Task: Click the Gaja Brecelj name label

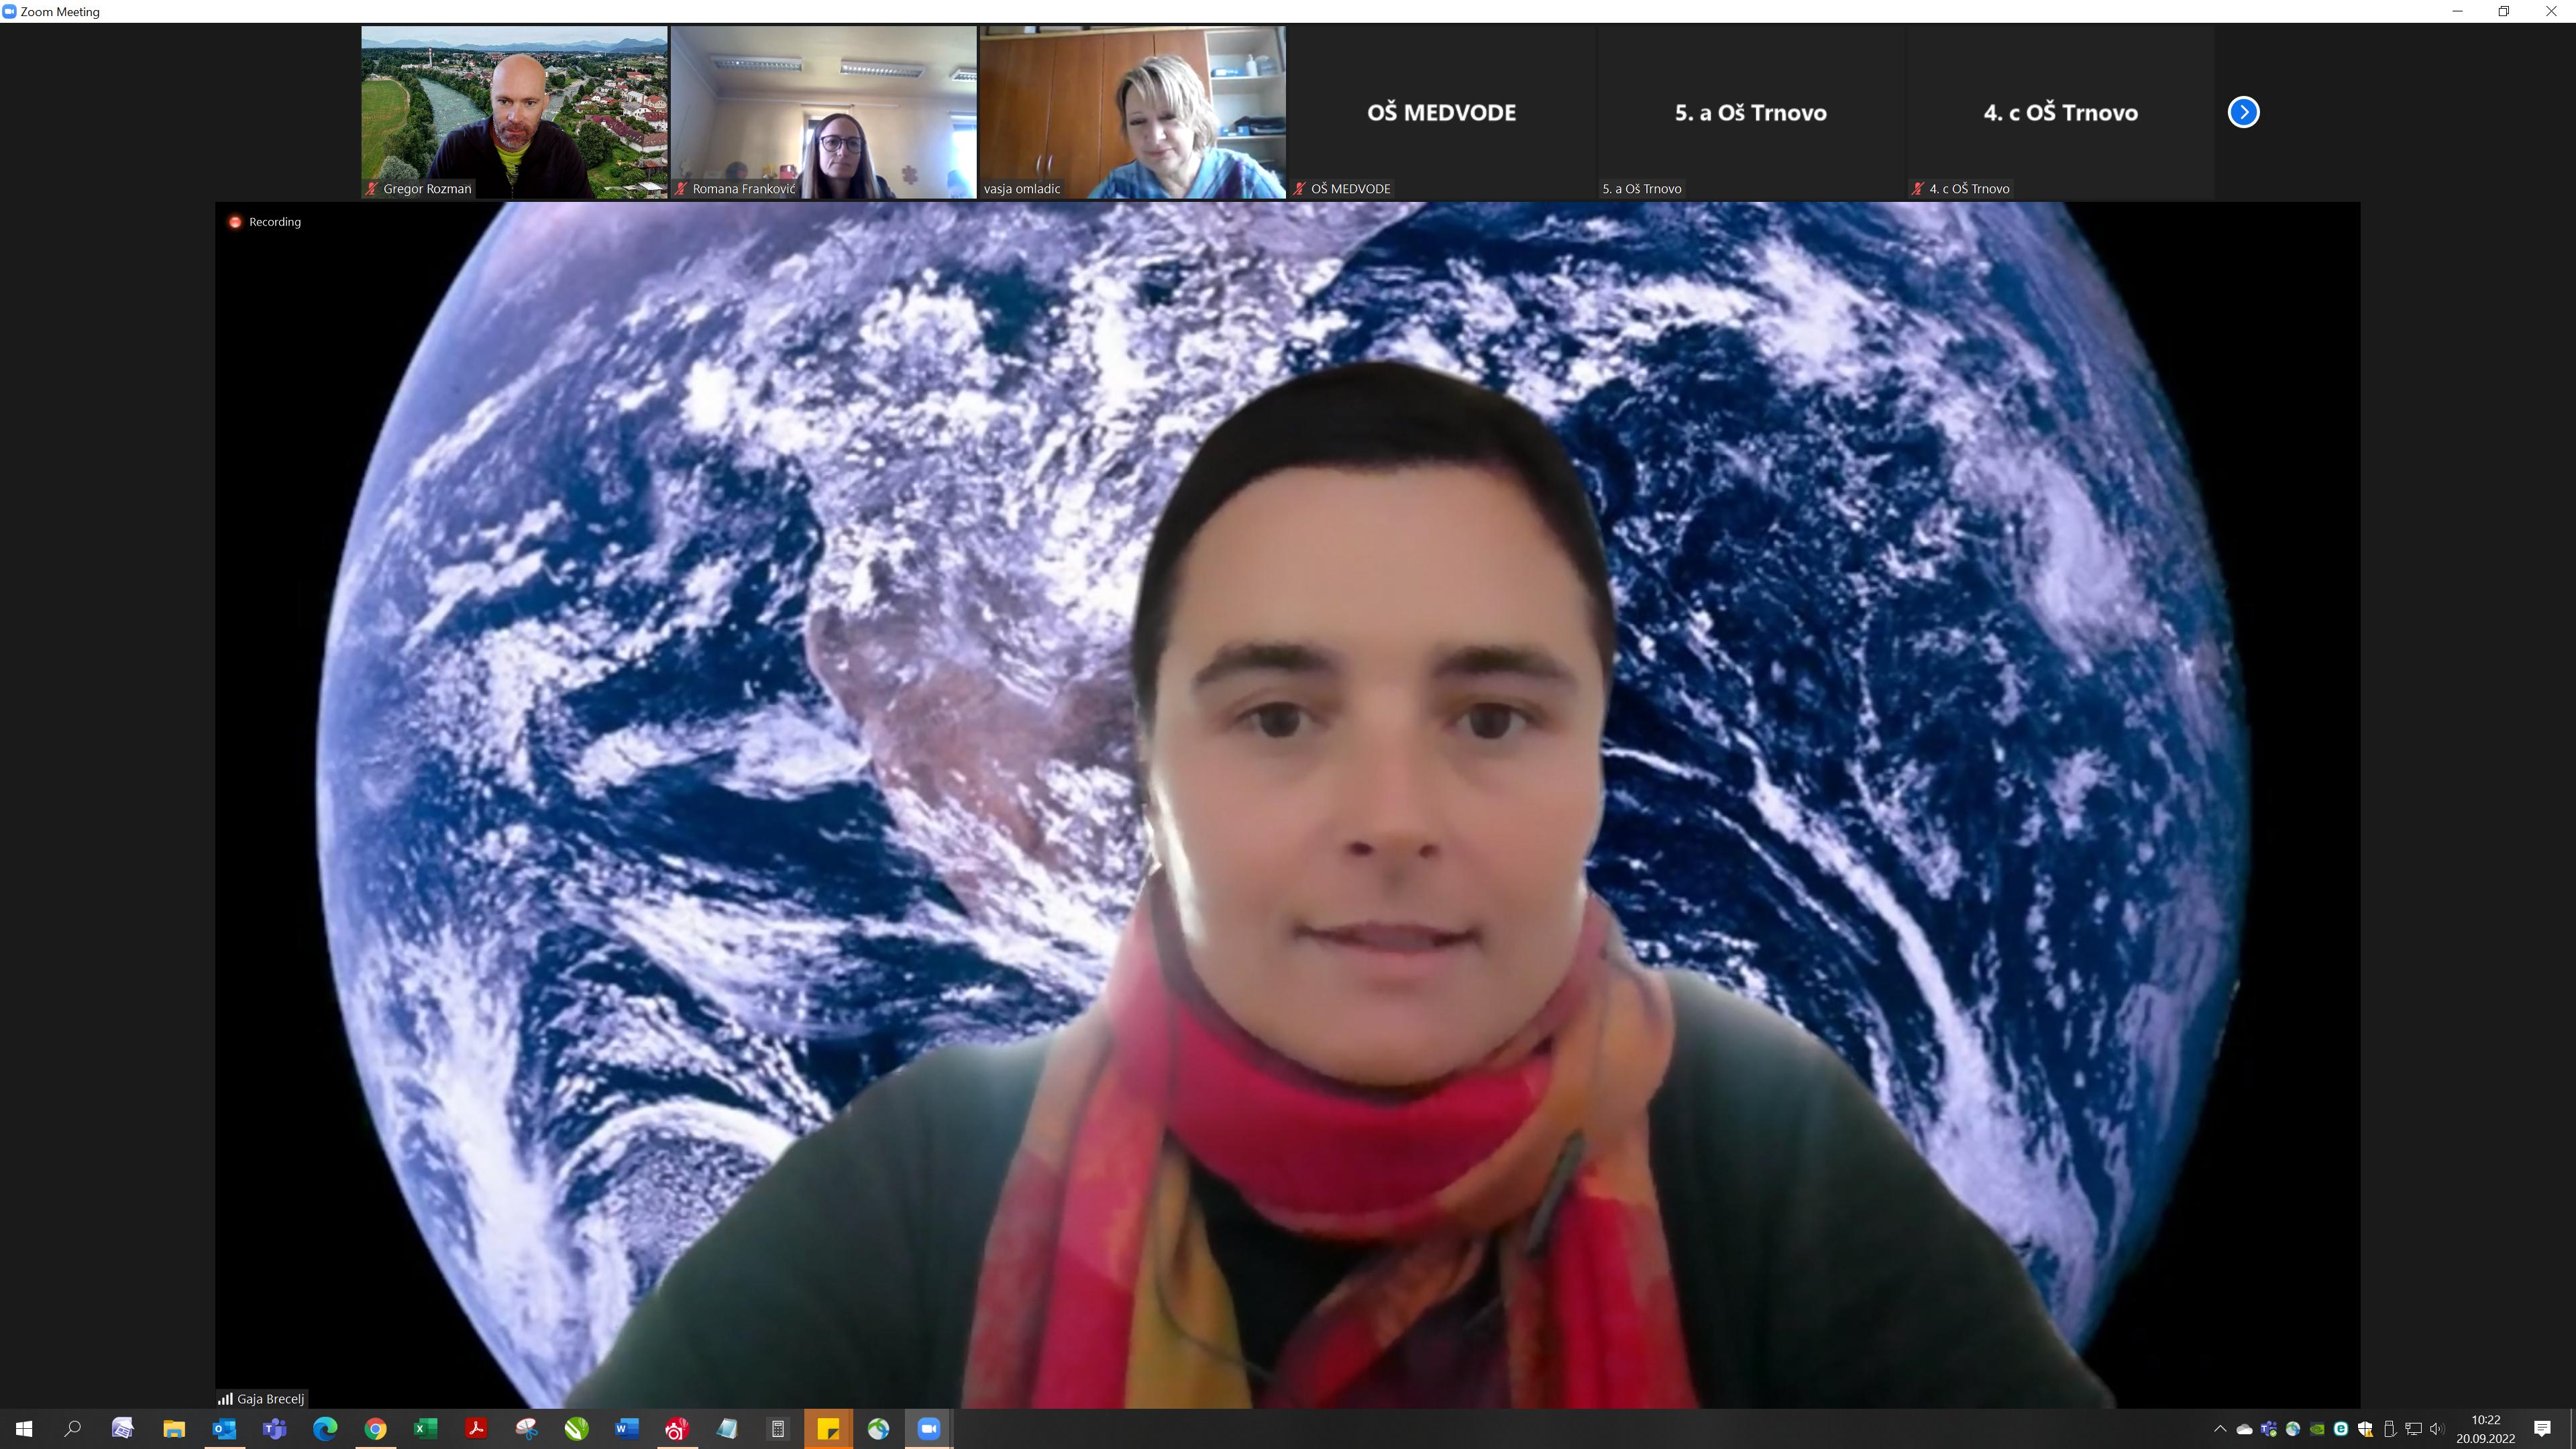Action: pos(270,1399)
